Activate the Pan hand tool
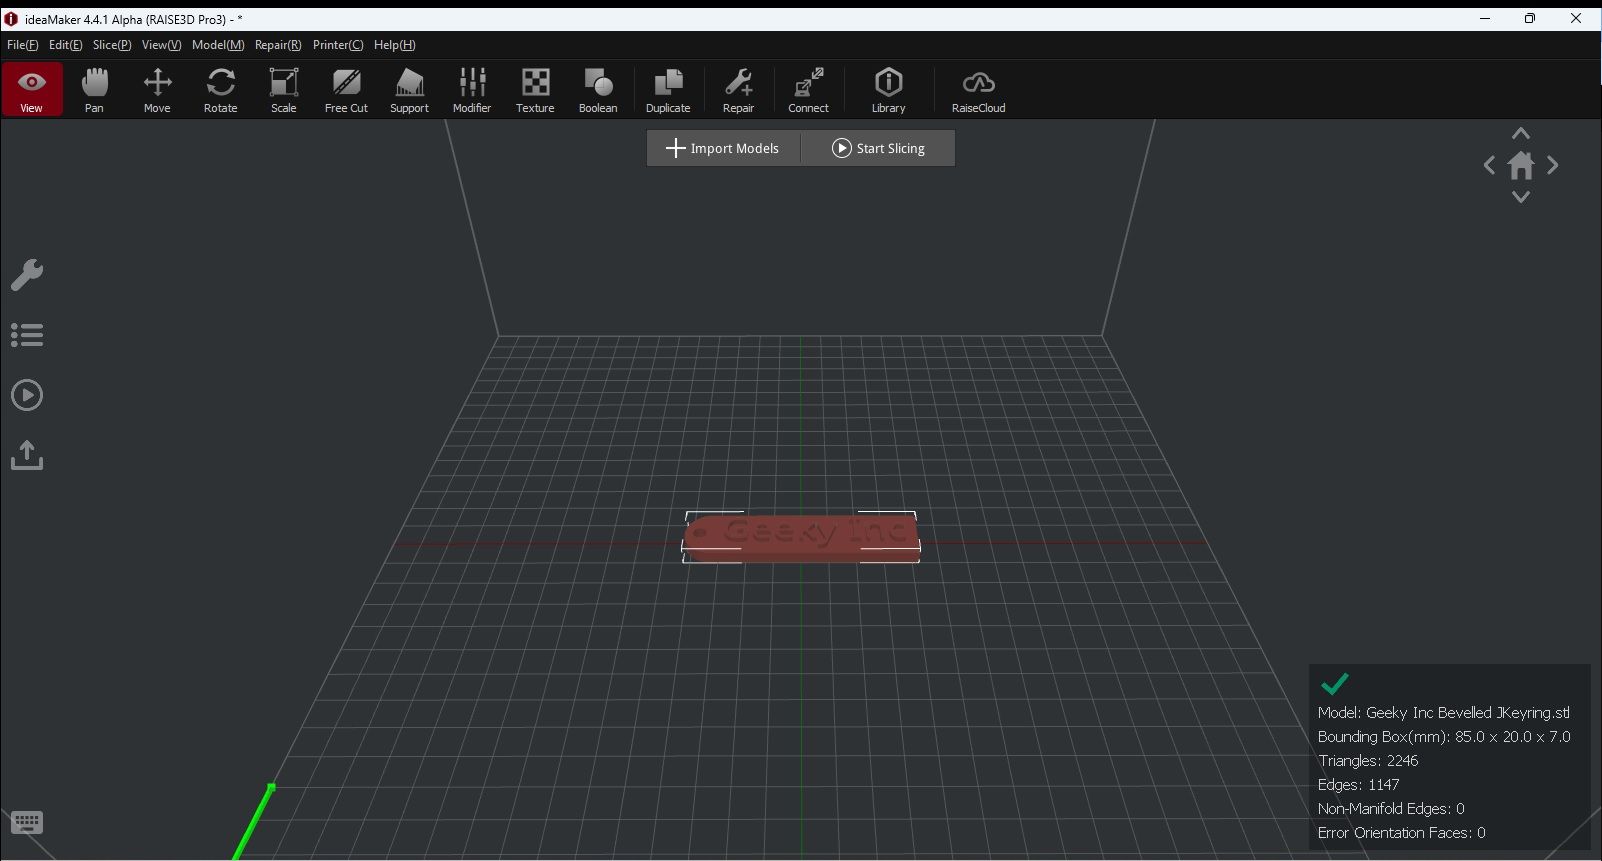This screenshot has height=861, width=1602. pyautogui.click(x=94, y=89)
